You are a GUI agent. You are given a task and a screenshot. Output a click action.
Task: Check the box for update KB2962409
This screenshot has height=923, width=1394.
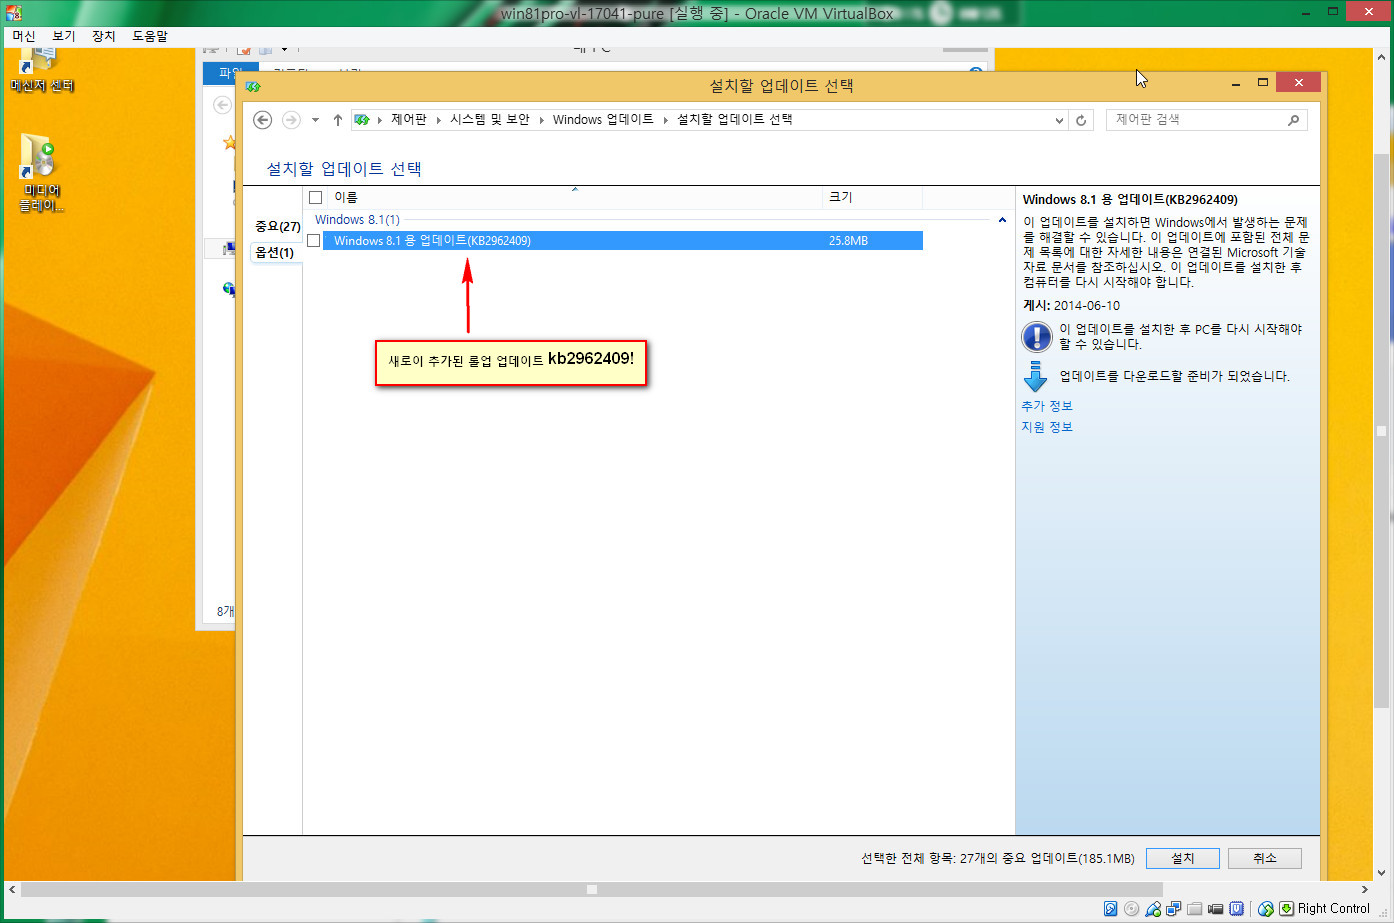click(314, 241)
